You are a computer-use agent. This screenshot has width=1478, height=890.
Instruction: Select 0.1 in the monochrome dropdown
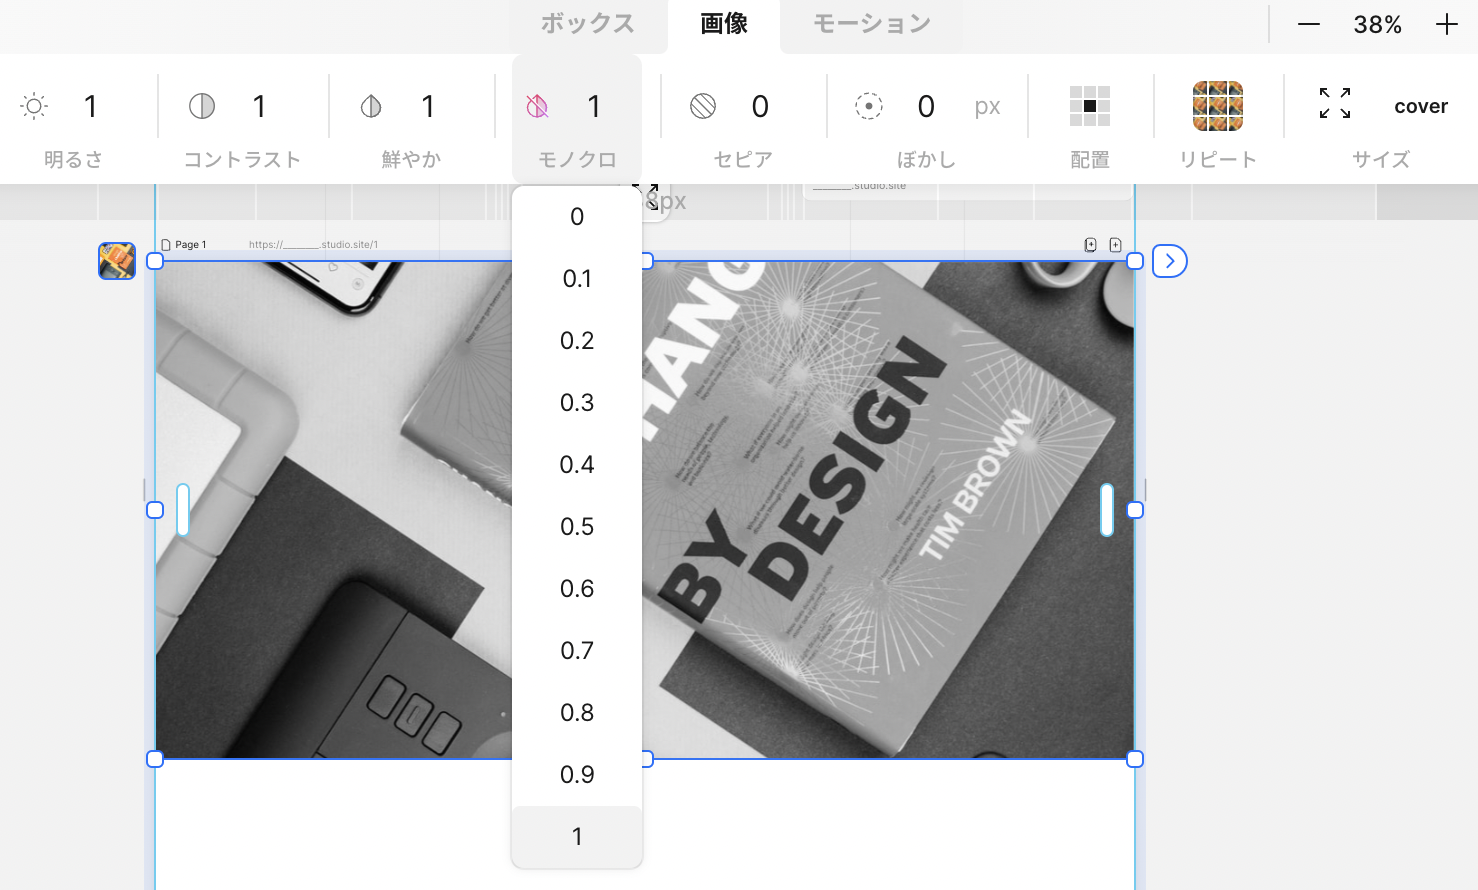pyautogui.click(x=577, y=279)
